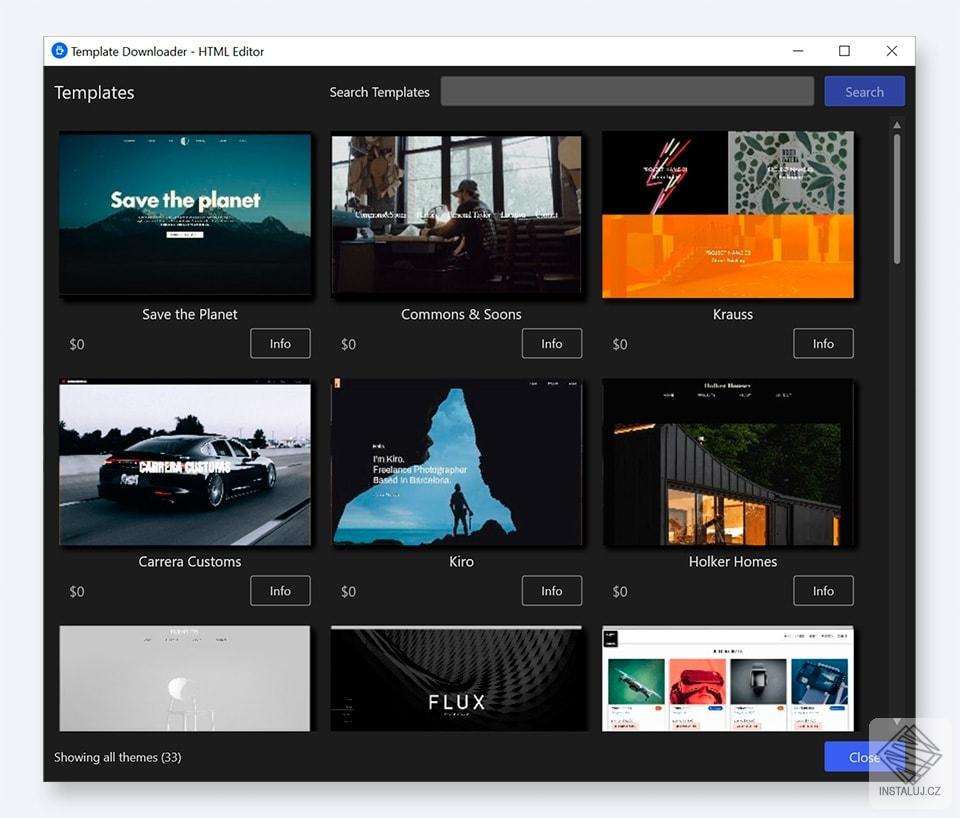Select the Holker Homes template thumbnail
Viewport: 960px width, 818px height.
pyautogui.click(x=727, y=462)
